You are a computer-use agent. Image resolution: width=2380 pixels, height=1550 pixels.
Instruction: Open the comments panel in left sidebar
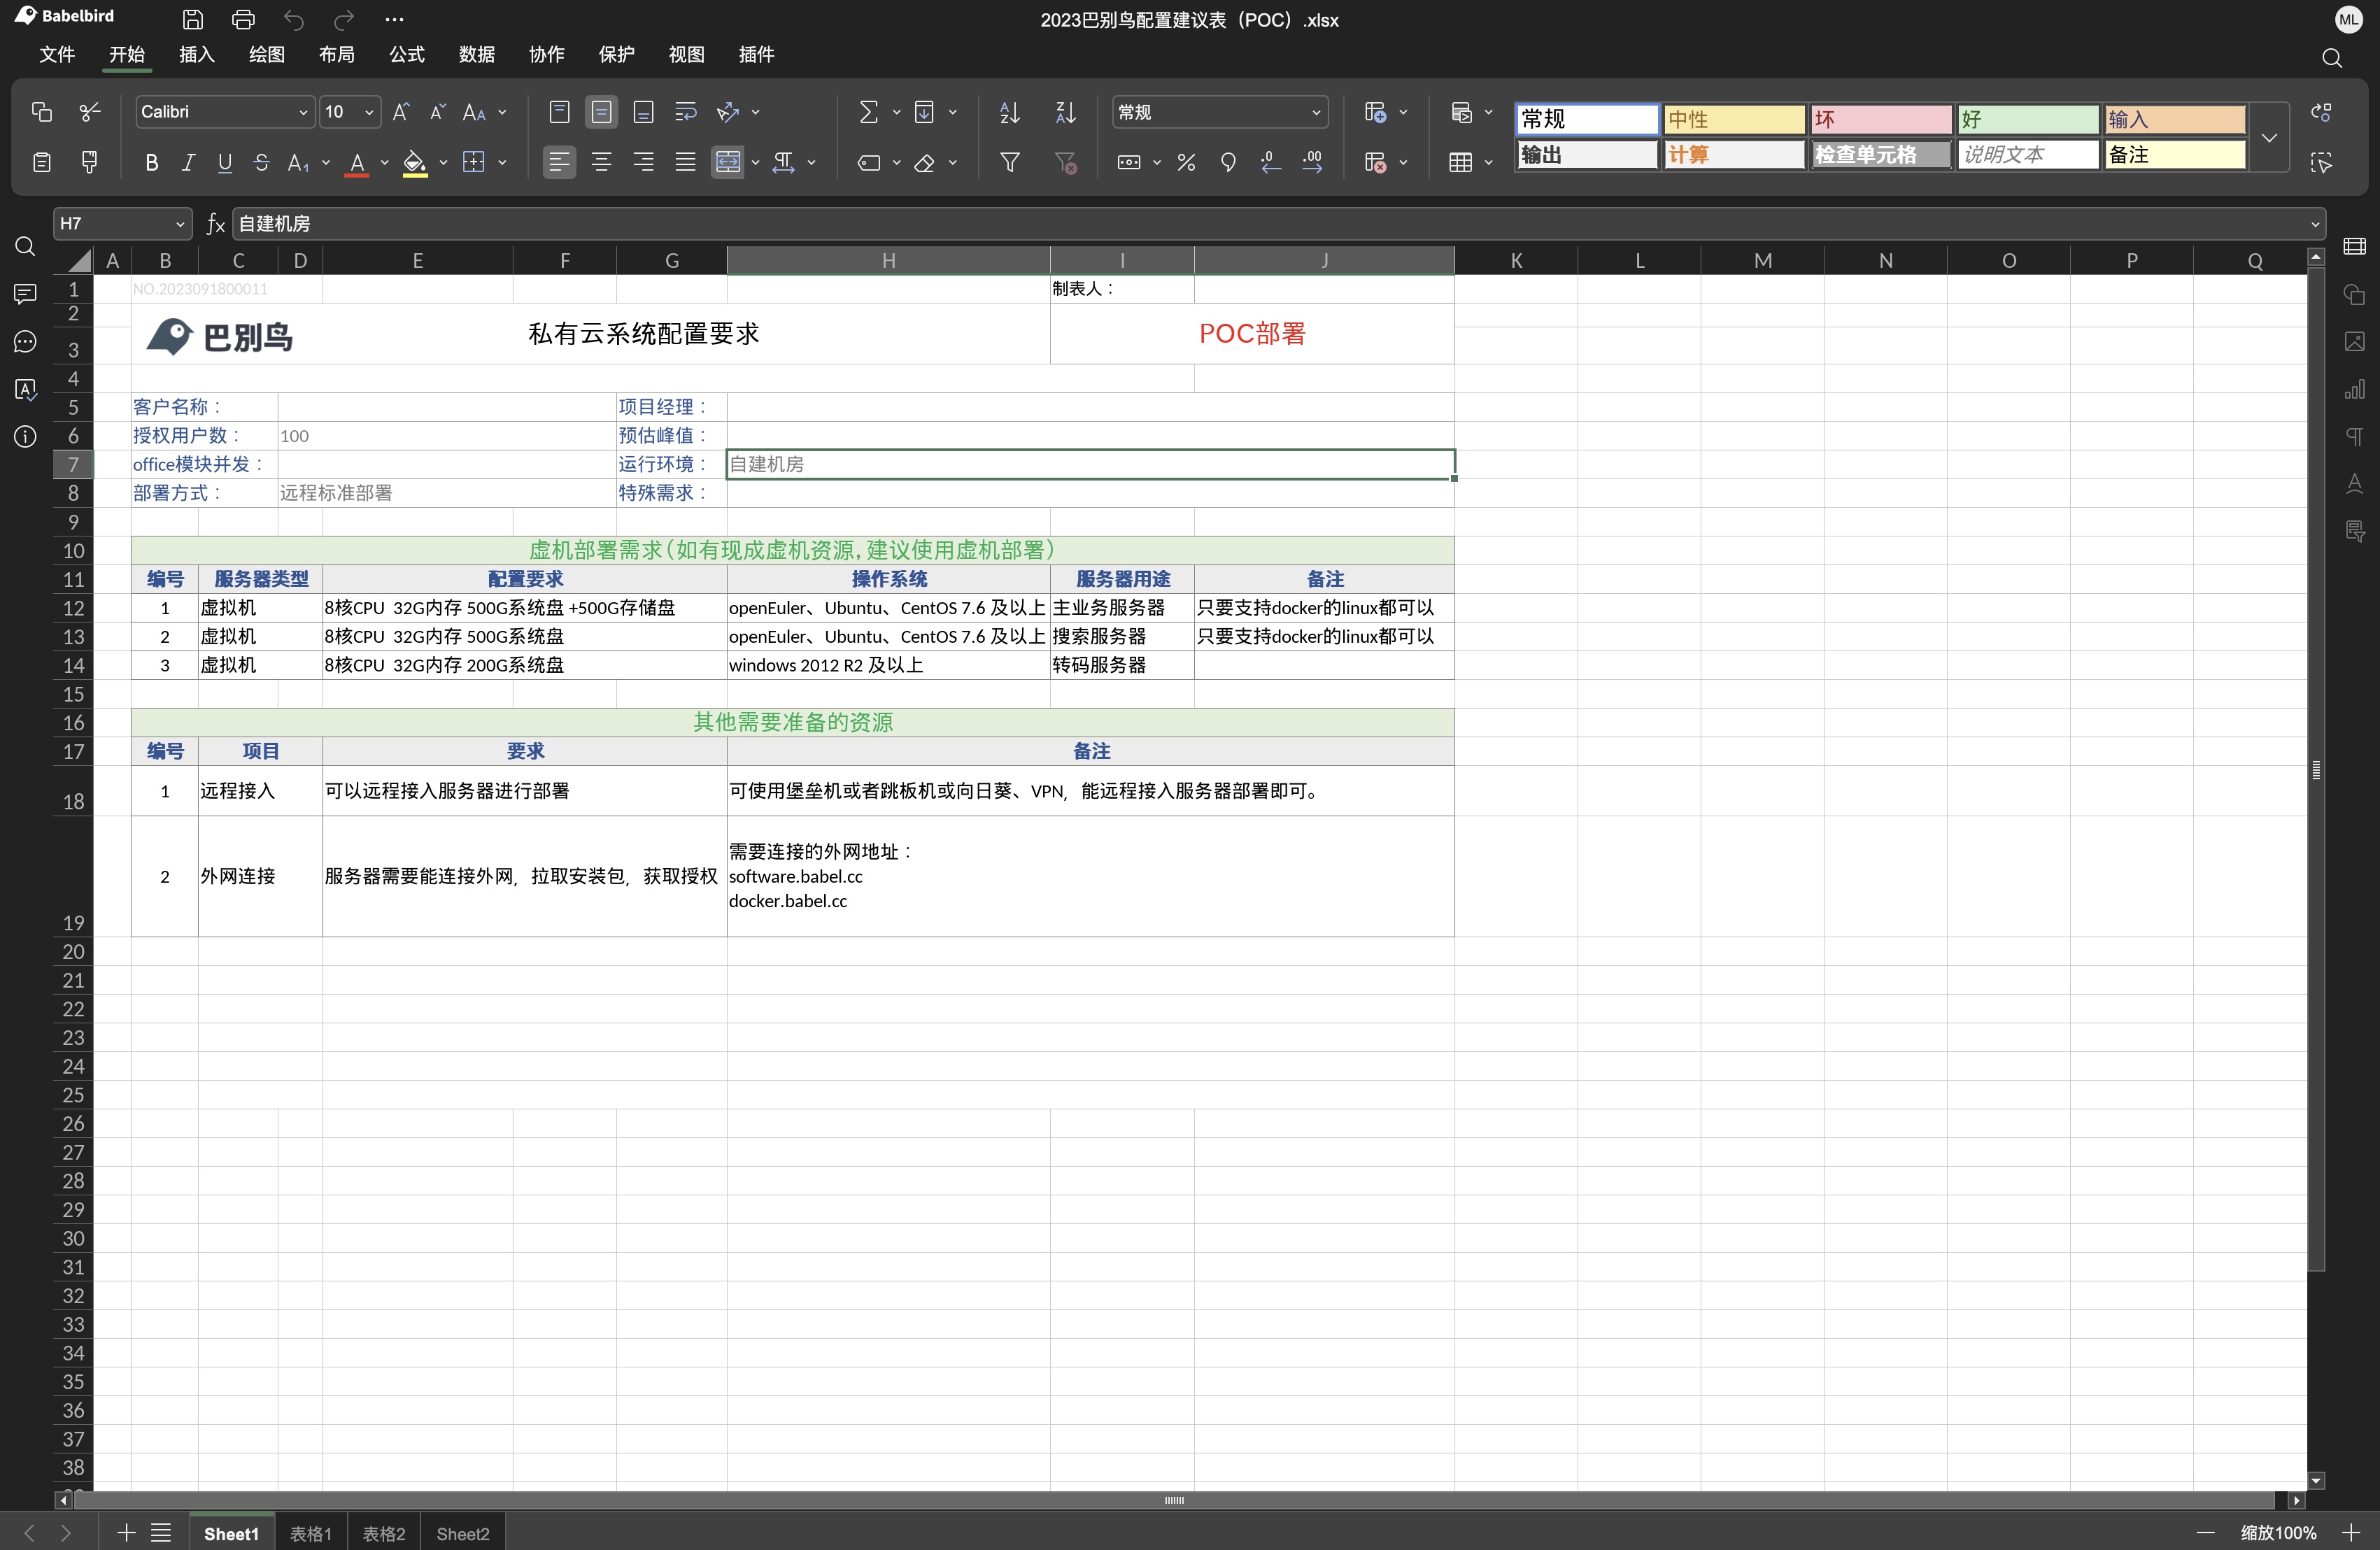[26, 294]
